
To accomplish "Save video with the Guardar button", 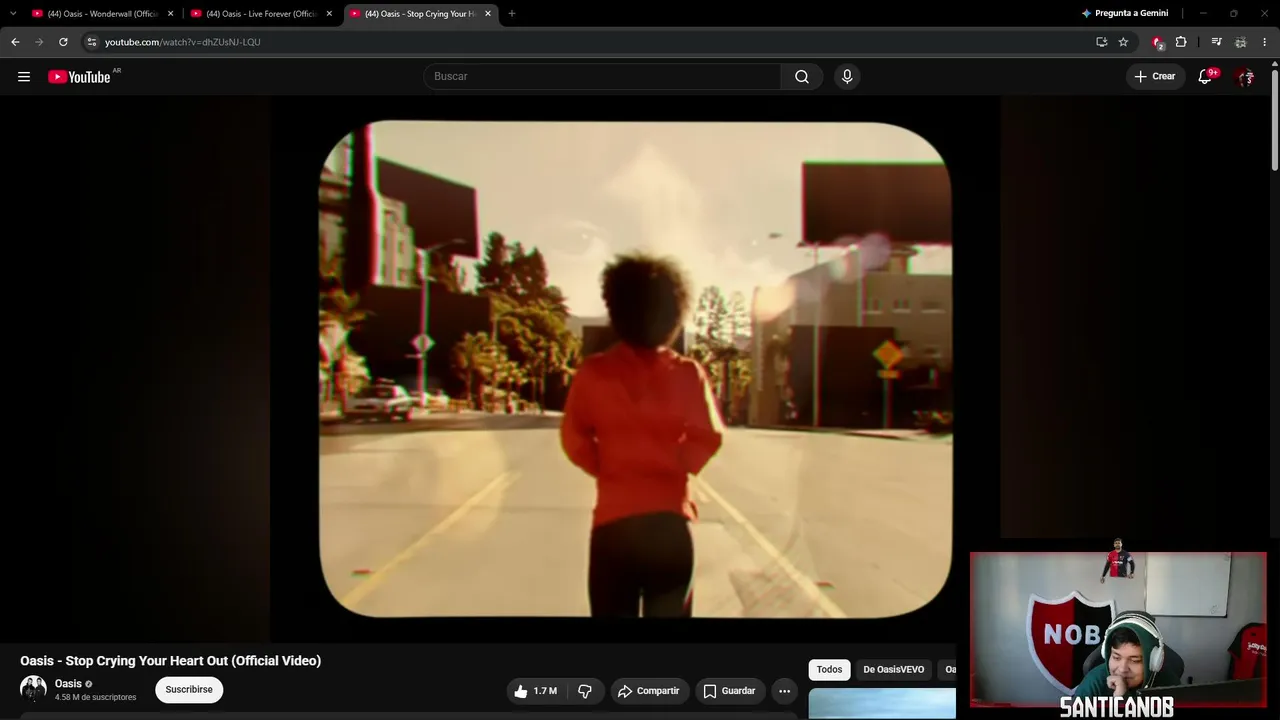I will point(730,691).
